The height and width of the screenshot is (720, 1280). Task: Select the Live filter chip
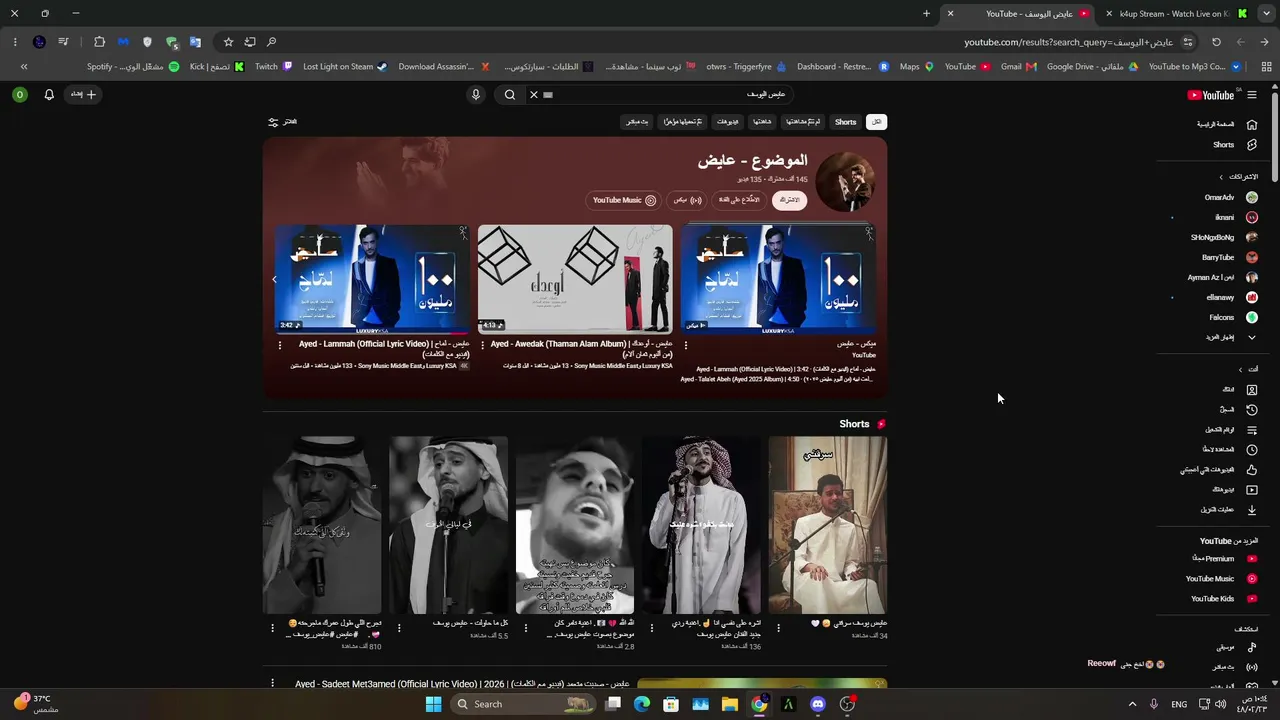pos(637,122)
